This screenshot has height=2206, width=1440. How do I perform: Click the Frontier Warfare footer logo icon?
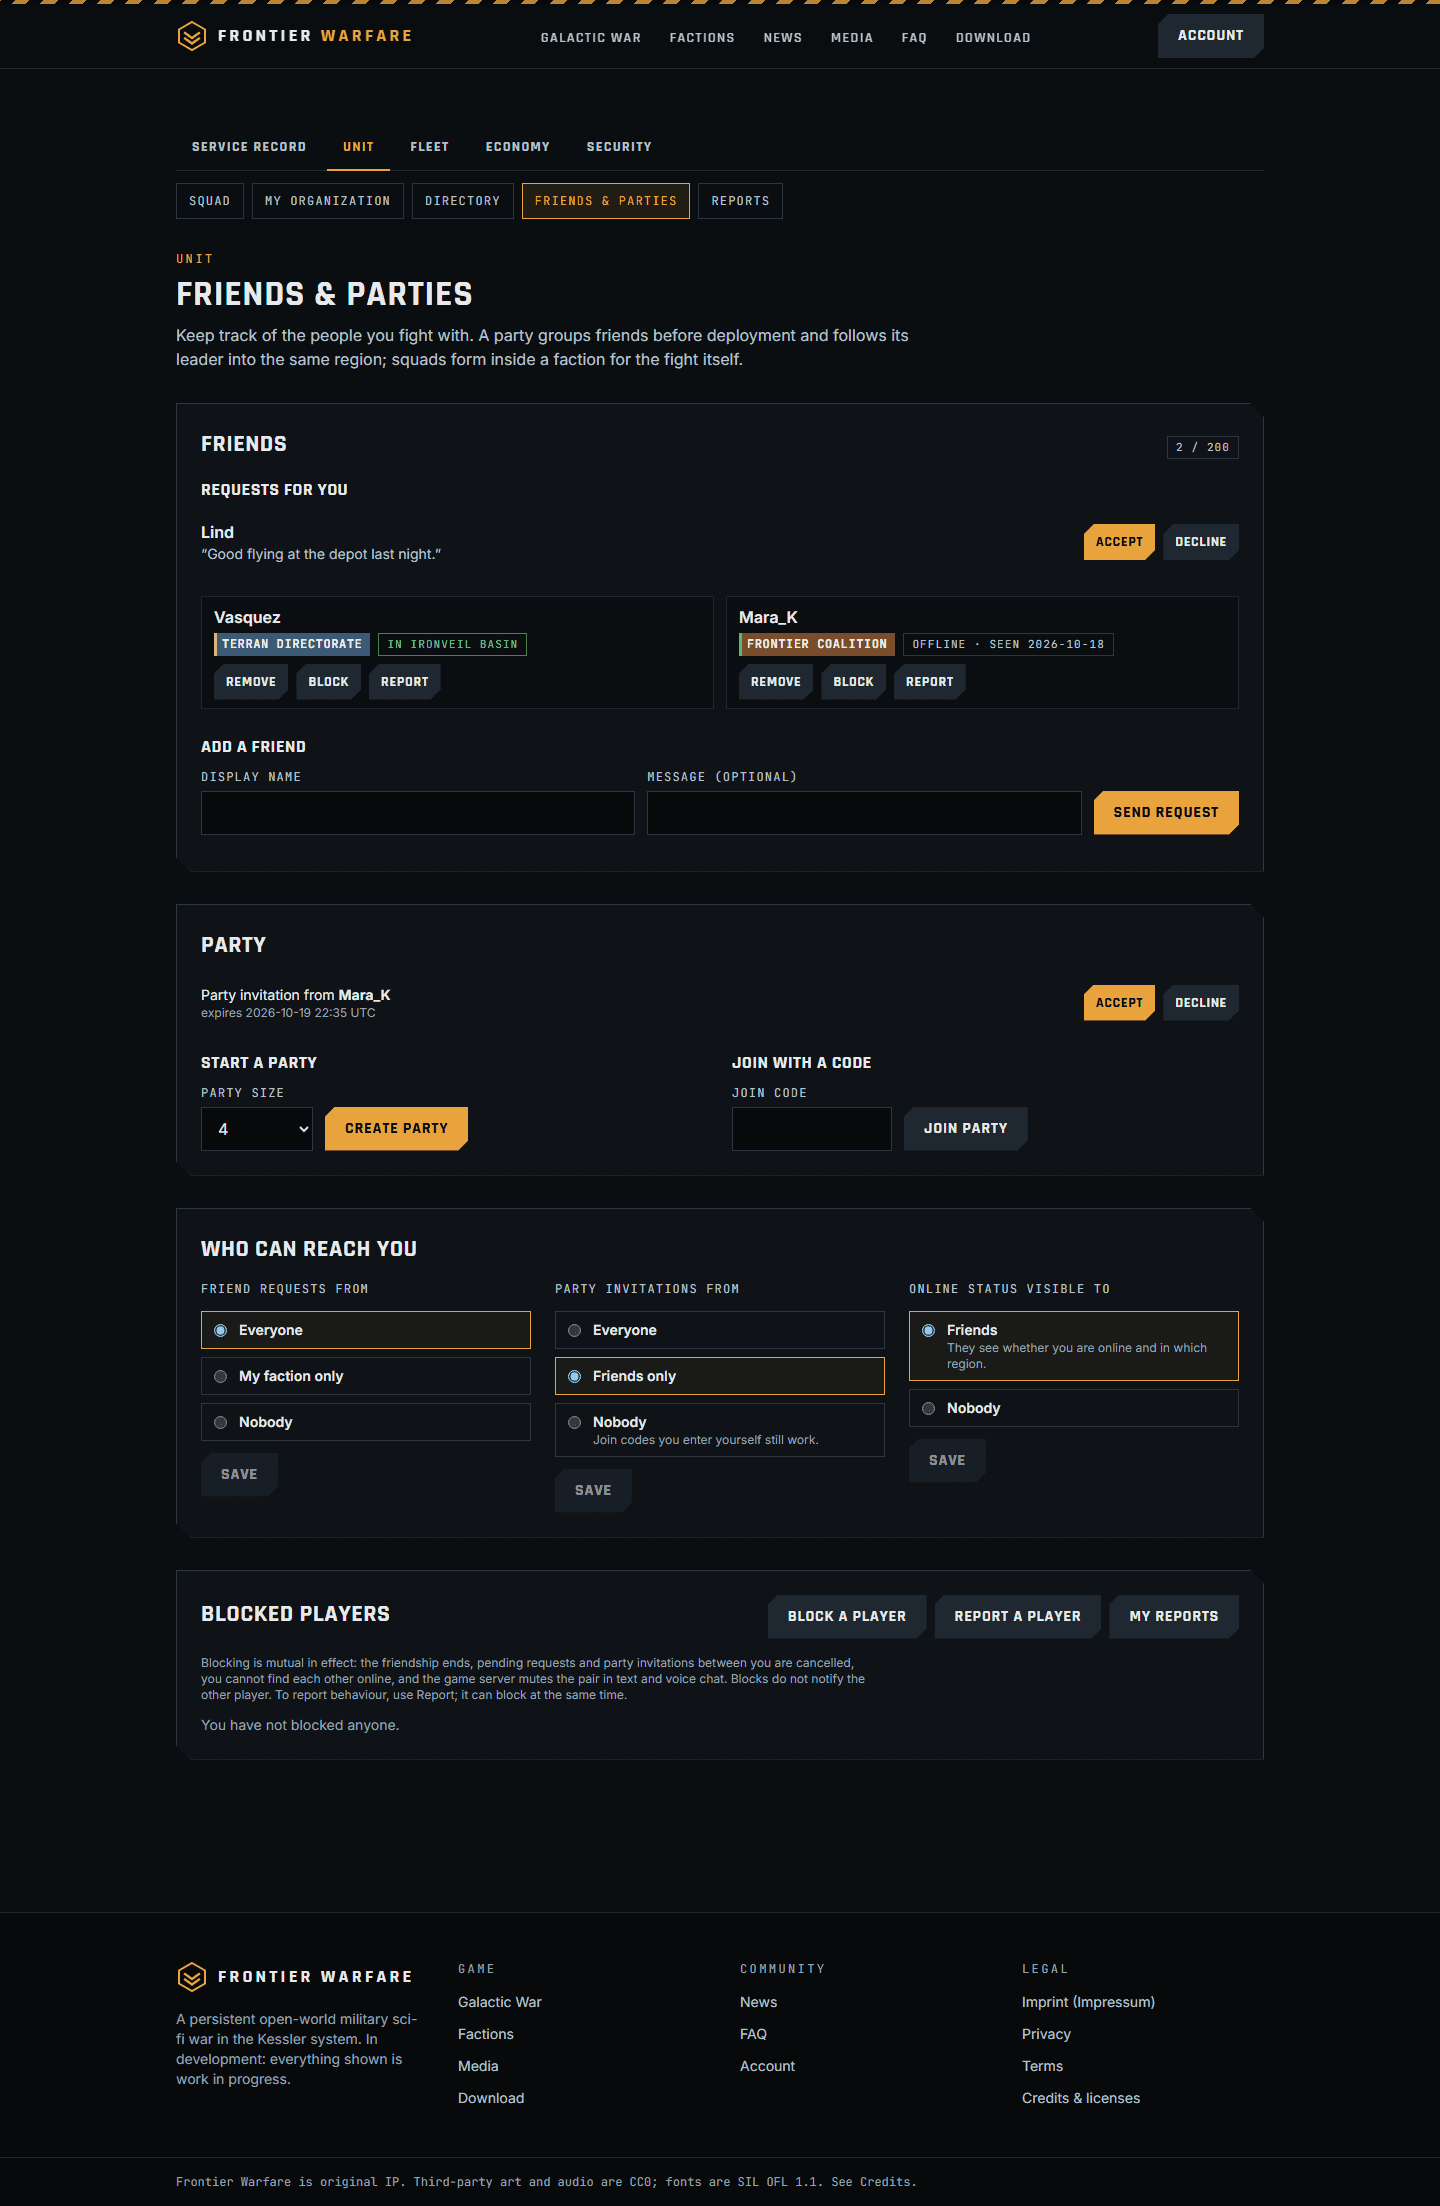pos(191,1977)
